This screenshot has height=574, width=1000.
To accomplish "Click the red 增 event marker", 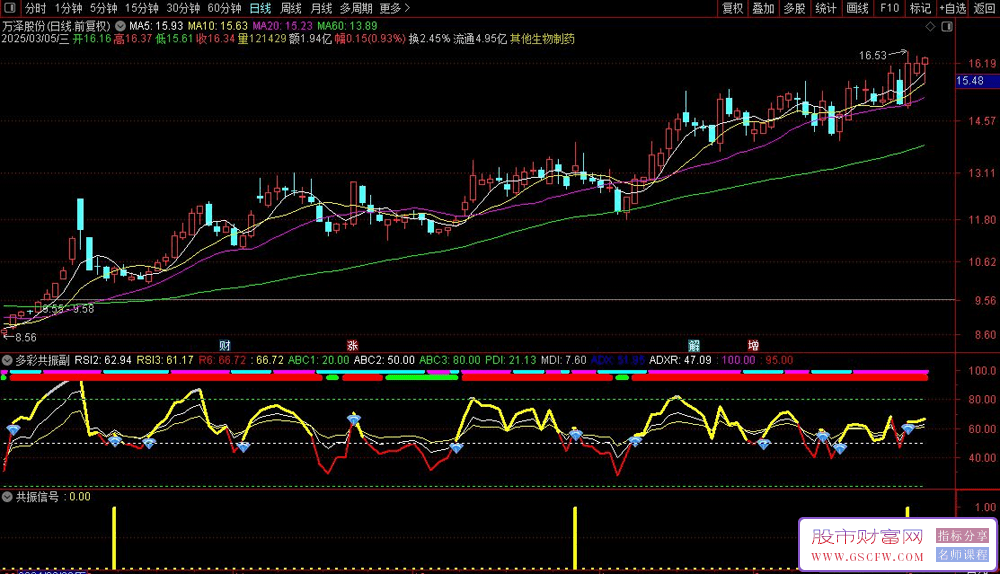I will click(x=753, y=345).
